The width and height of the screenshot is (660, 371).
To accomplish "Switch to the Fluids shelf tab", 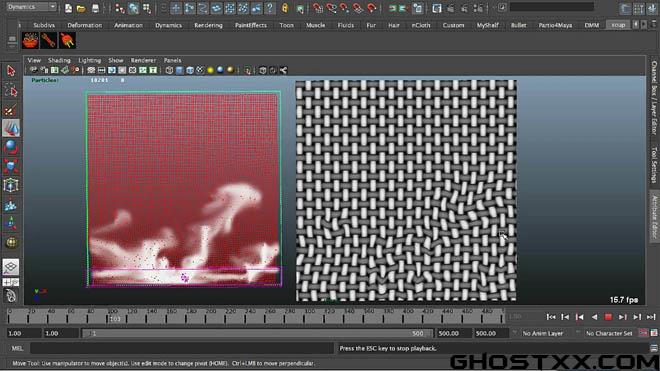I will pyautogui.click(x=346, y=25).
